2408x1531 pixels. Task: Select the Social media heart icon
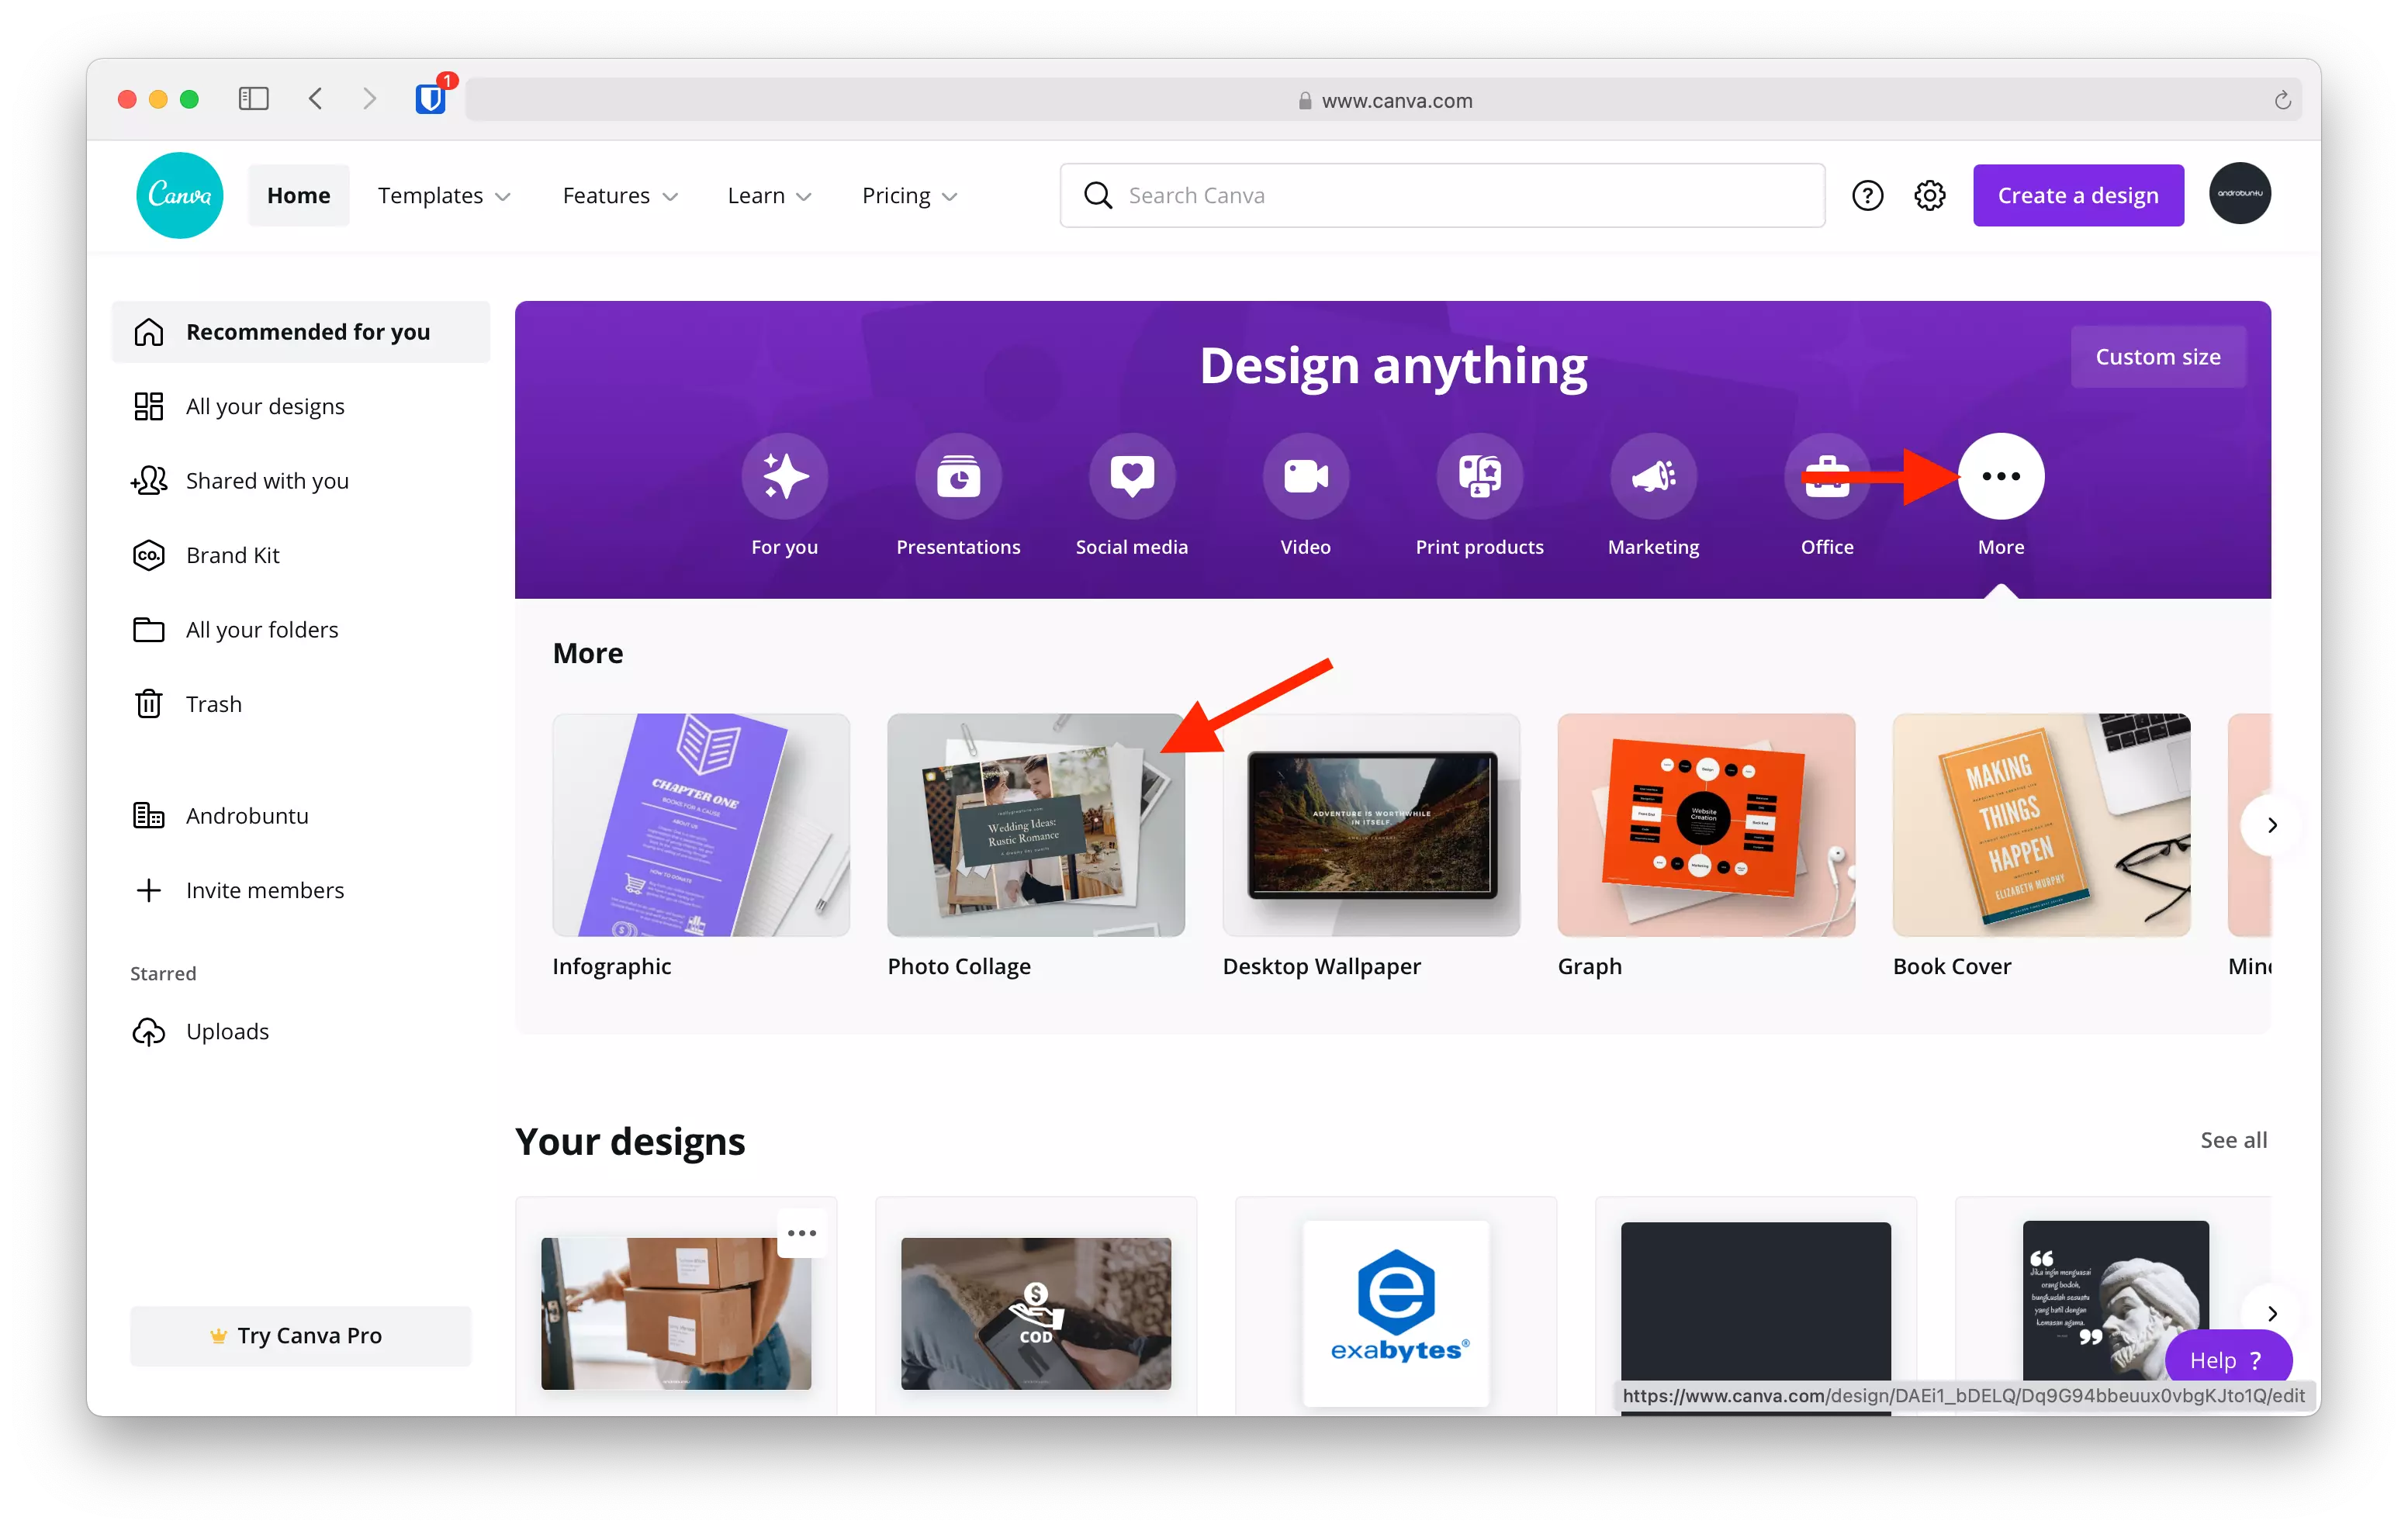pos(1131,477)
